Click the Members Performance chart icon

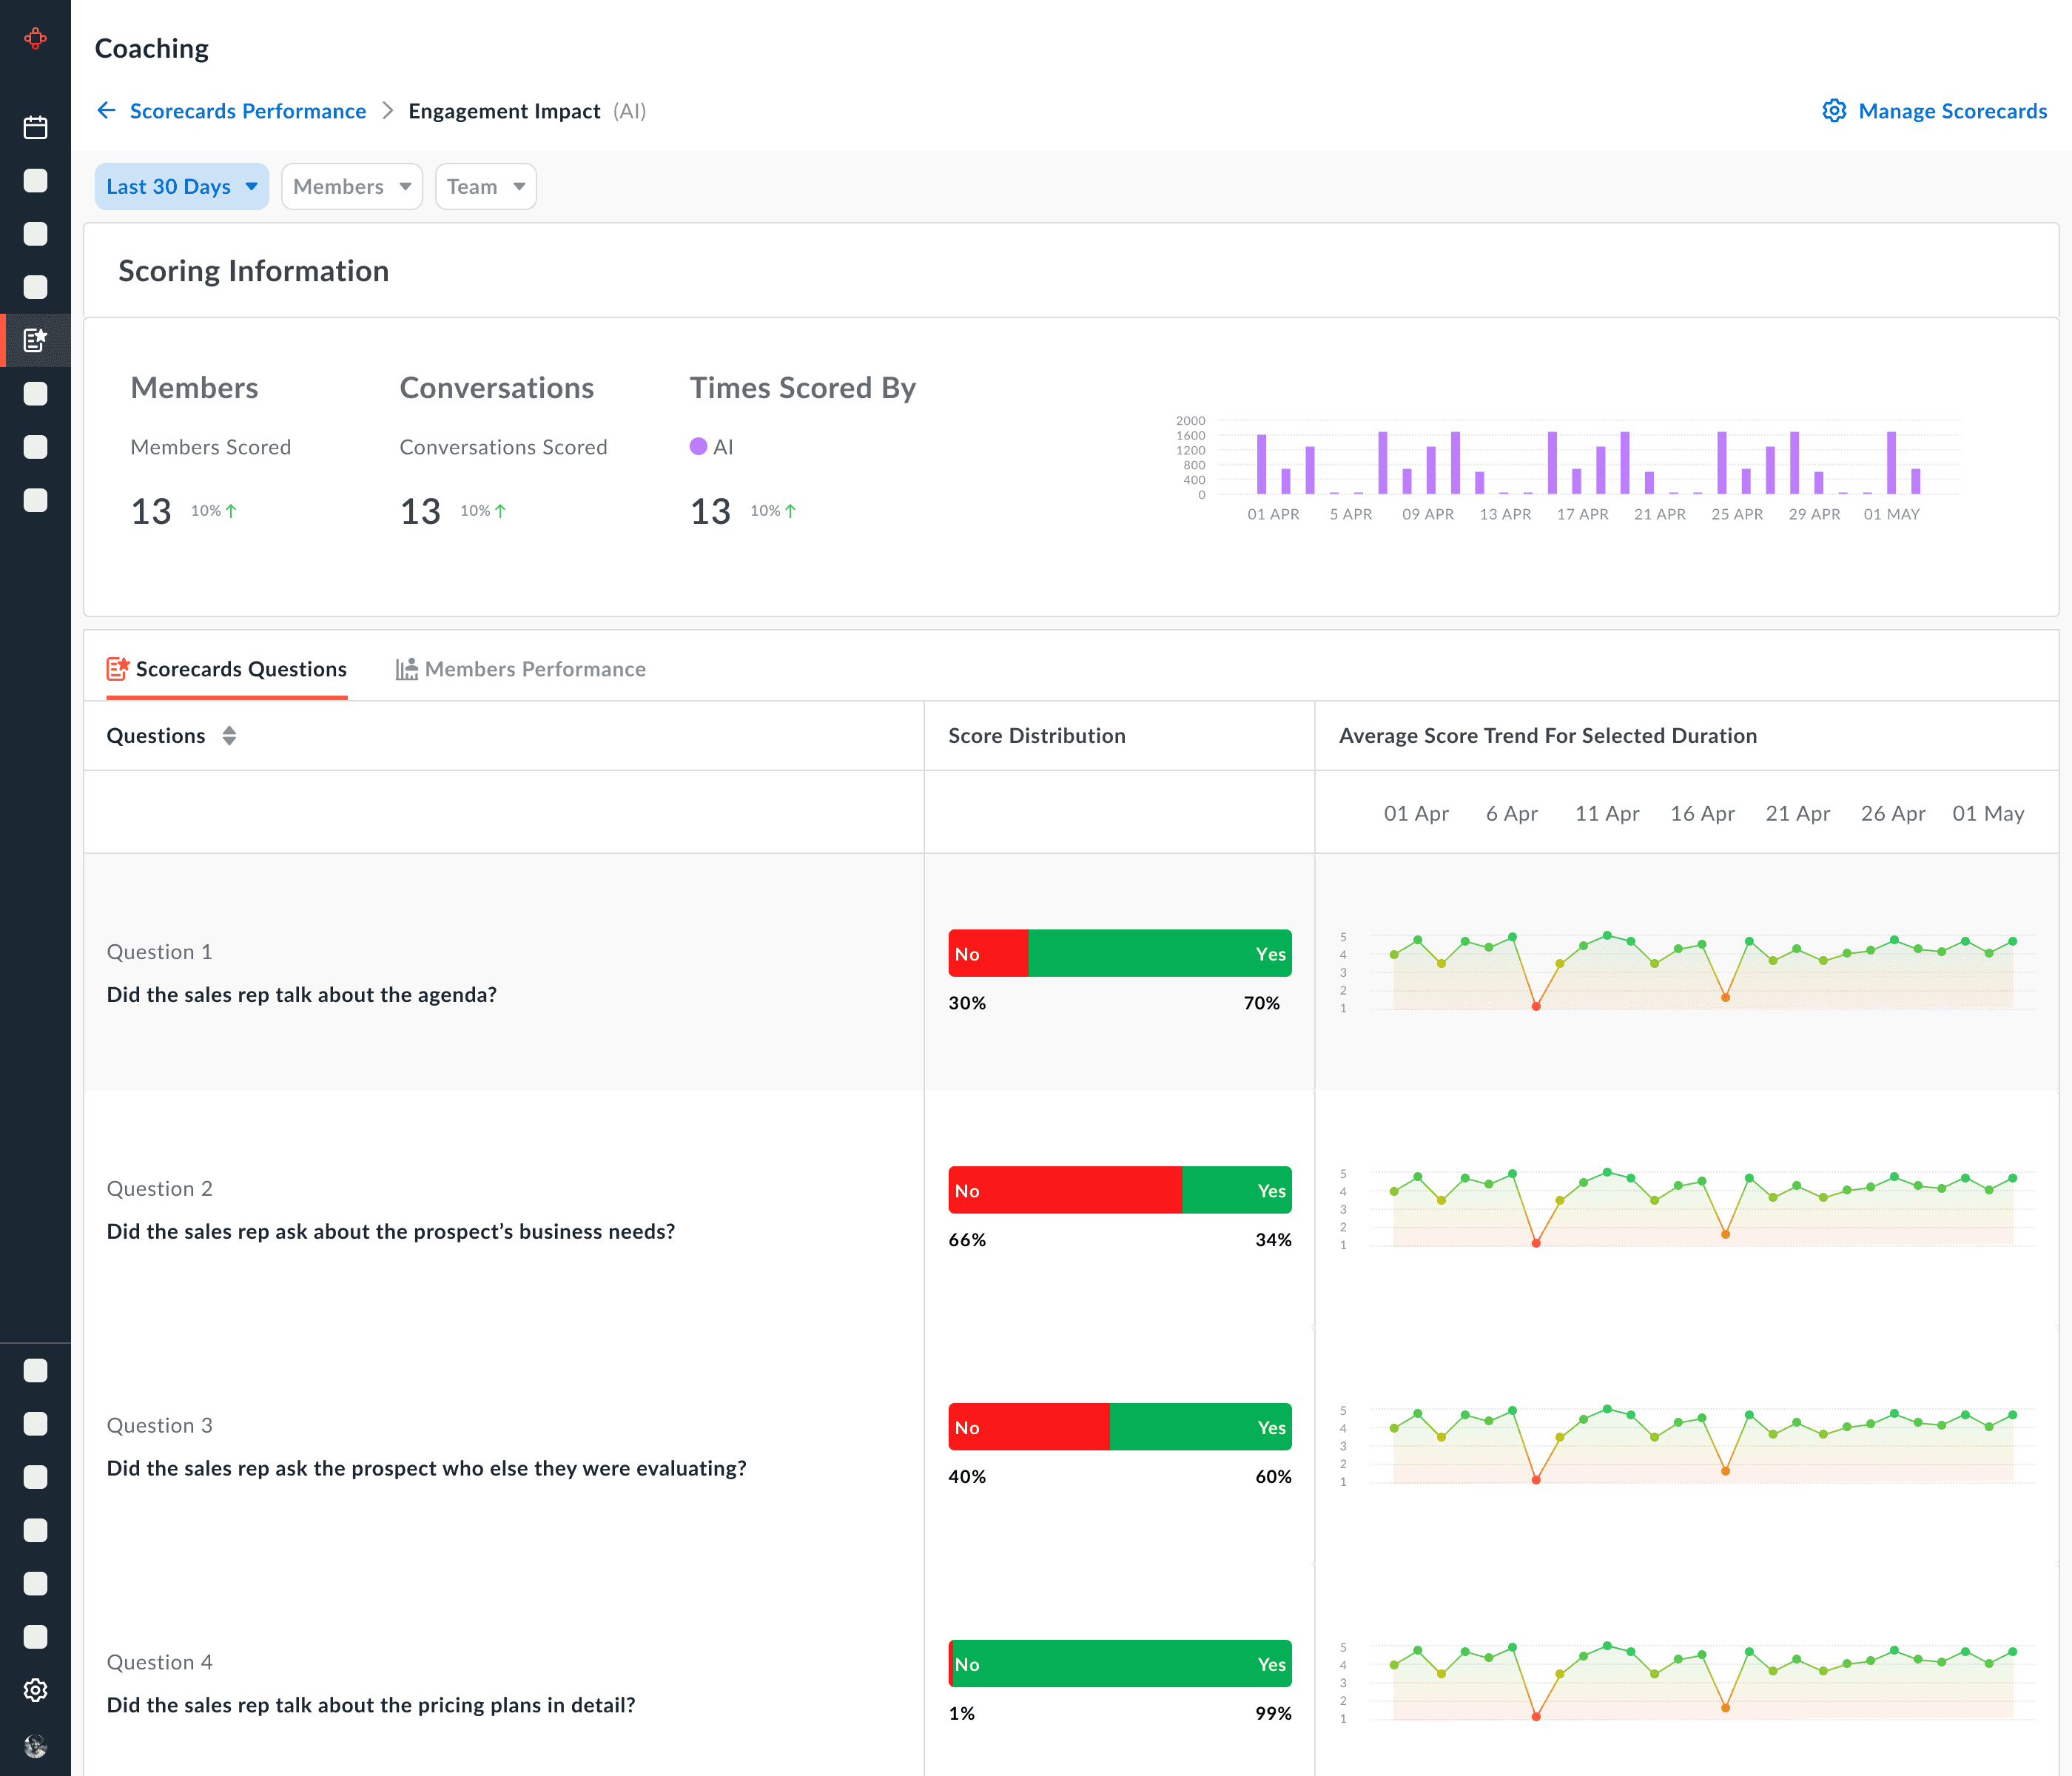point(406,669)
